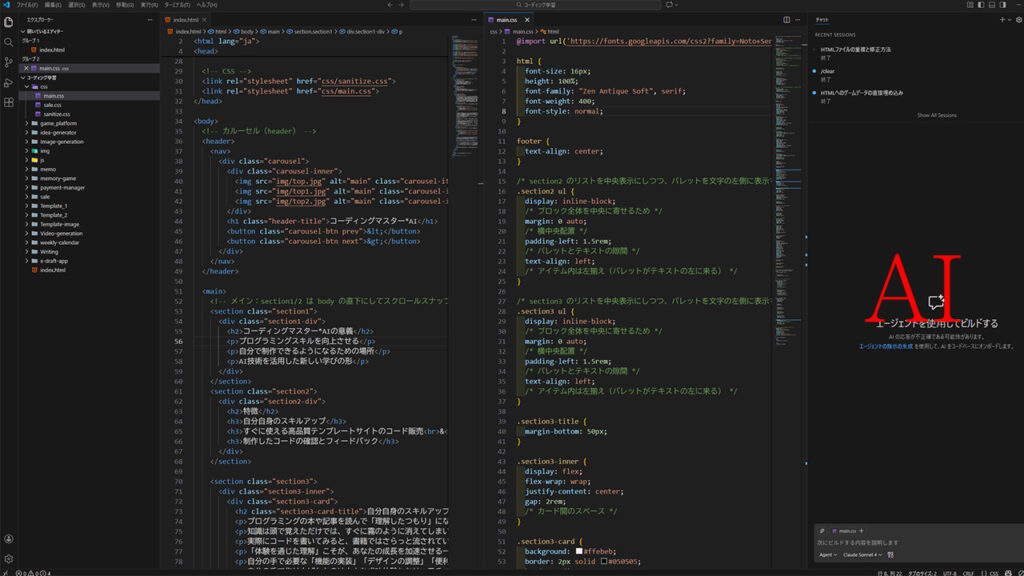Open the Explorer view in activity bar
1024x576 pixels.
coord(8,21)
